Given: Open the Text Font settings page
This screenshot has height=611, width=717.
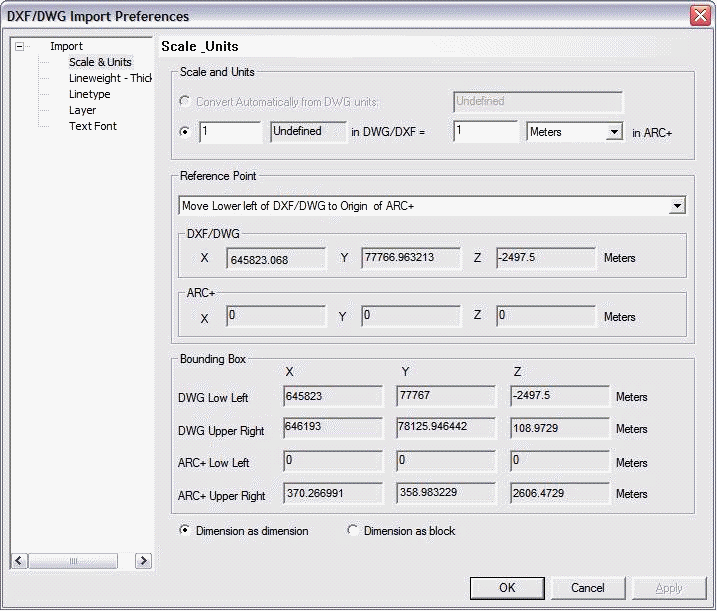Looking at the screenshot, I should point(93,126).
